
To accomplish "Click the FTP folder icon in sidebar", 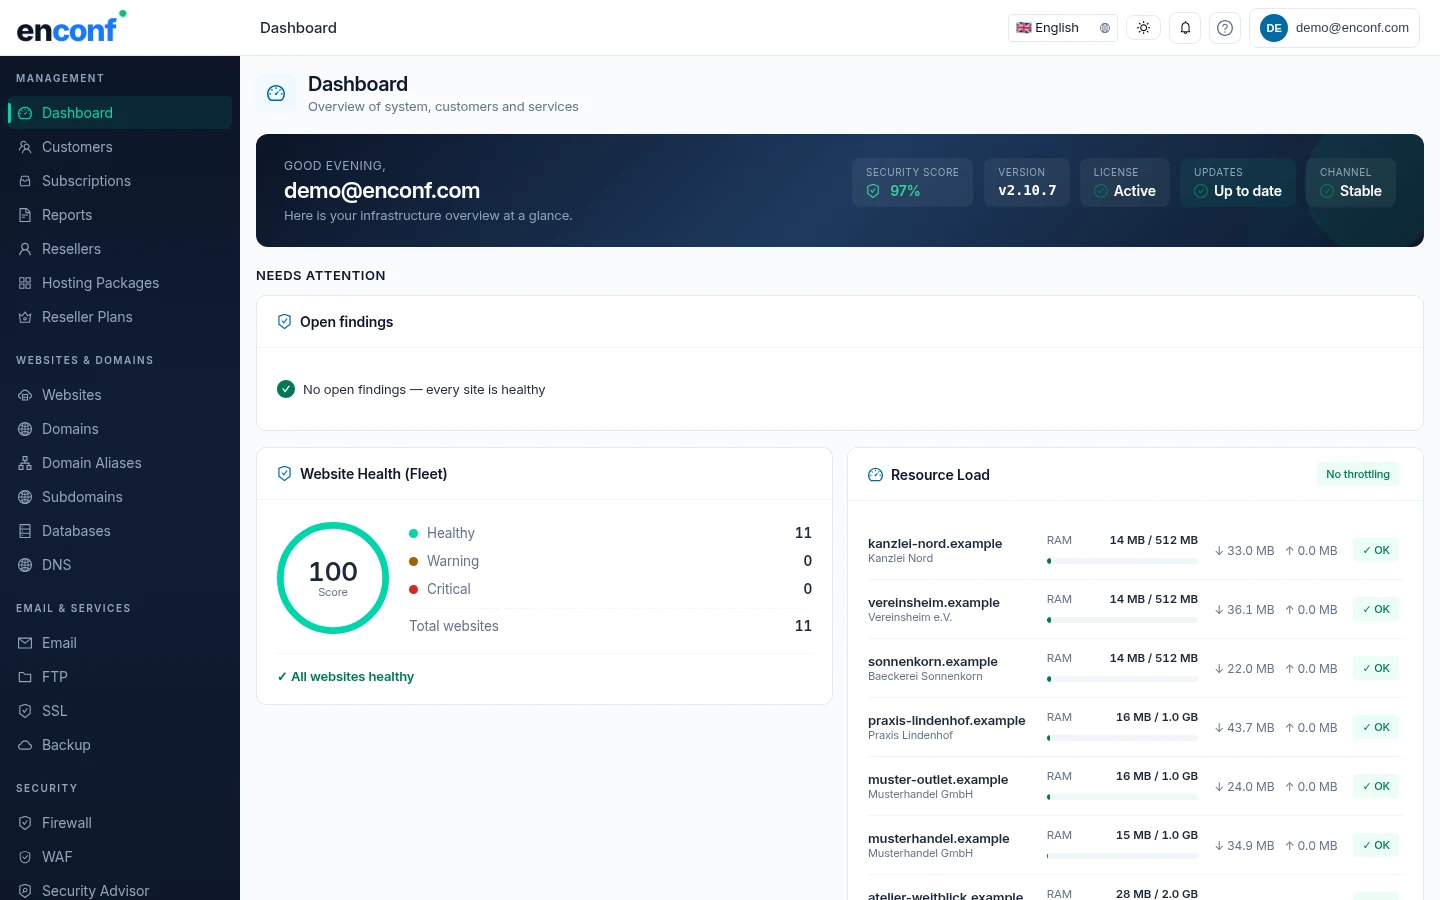I will (x=25, y=677).
